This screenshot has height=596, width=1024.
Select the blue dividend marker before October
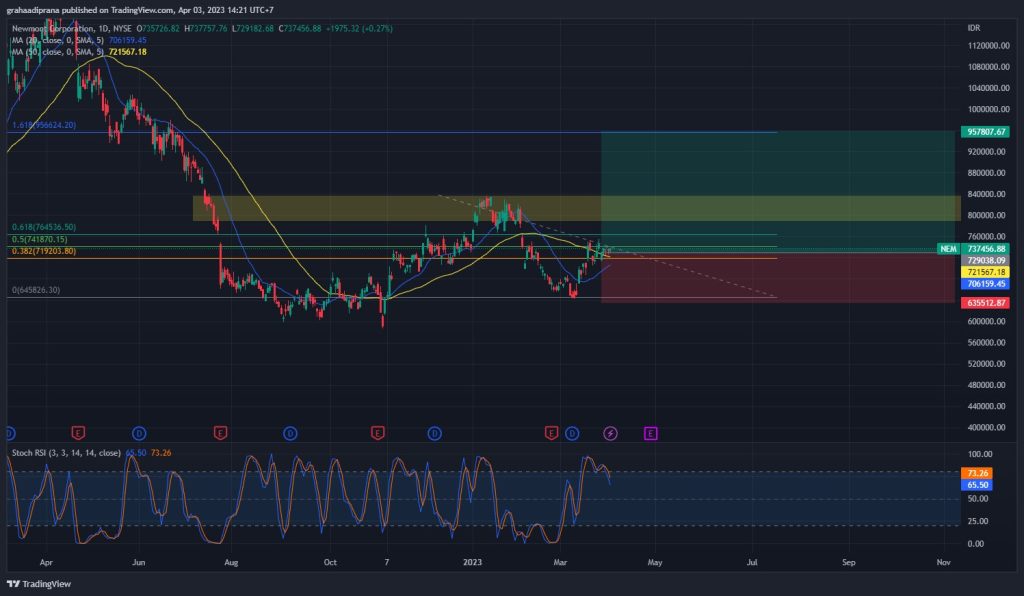coord(291,433)
